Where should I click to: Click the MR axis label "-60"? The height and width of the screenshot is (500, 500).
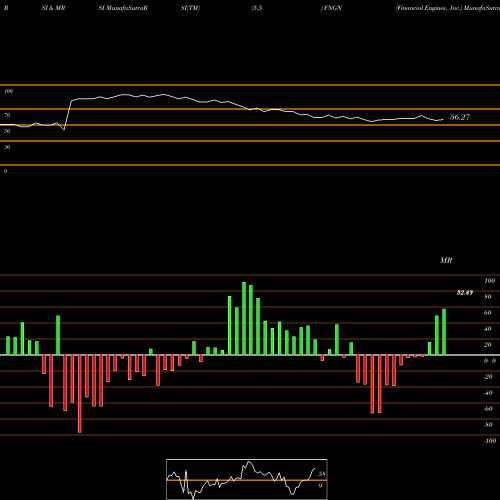coord(488,409)
